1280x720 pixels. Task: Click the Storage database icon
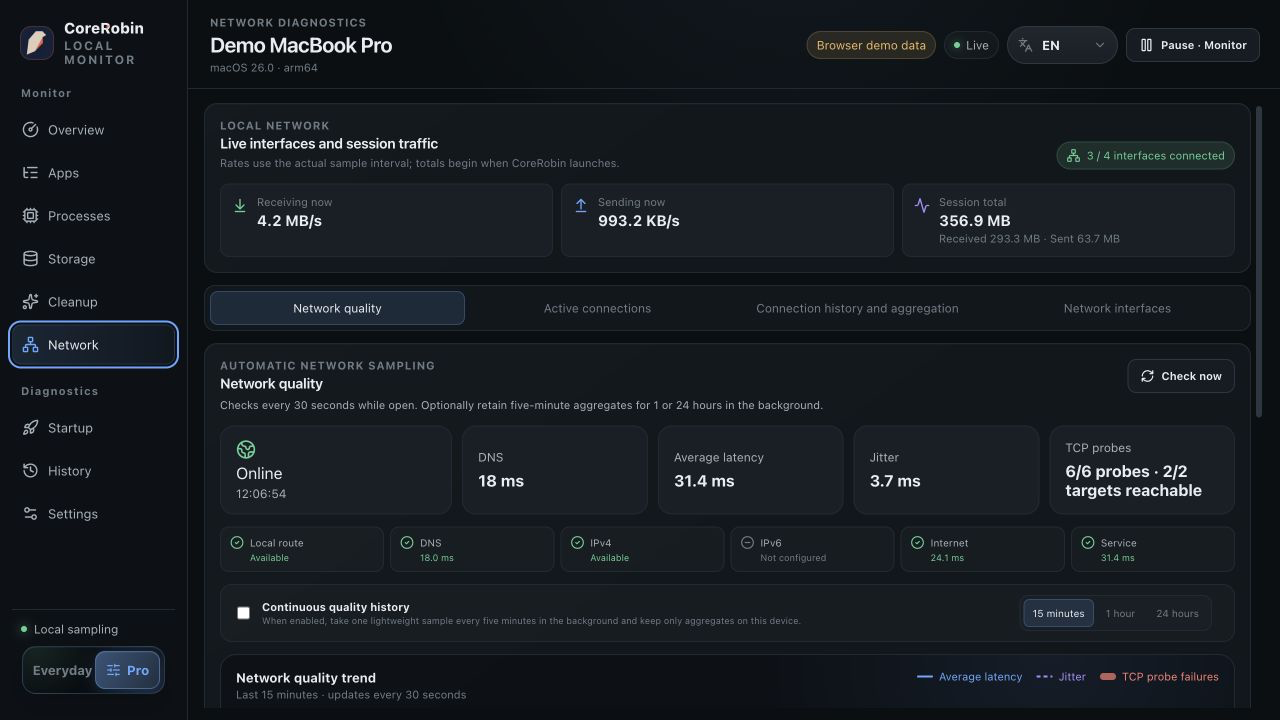30,259
